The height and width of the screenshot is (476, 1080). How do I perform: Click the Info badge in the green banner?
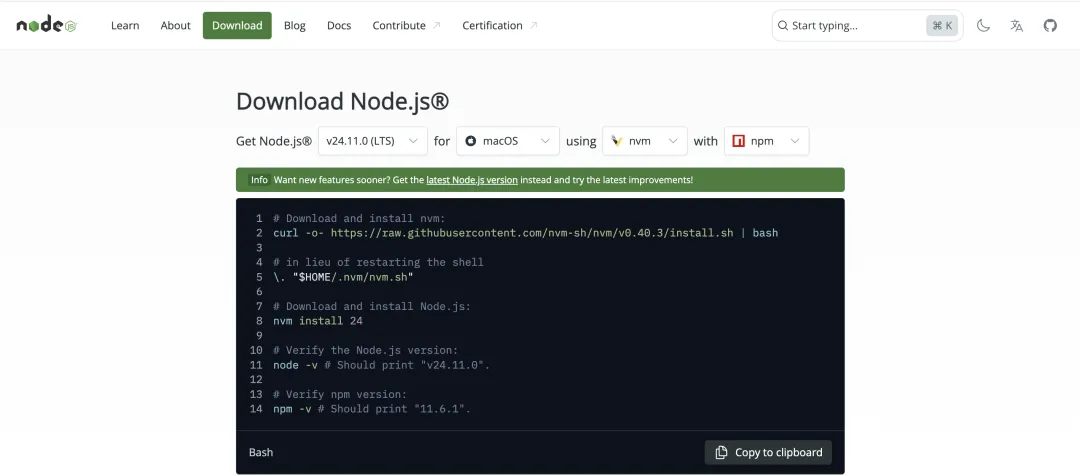pos(259,180)
